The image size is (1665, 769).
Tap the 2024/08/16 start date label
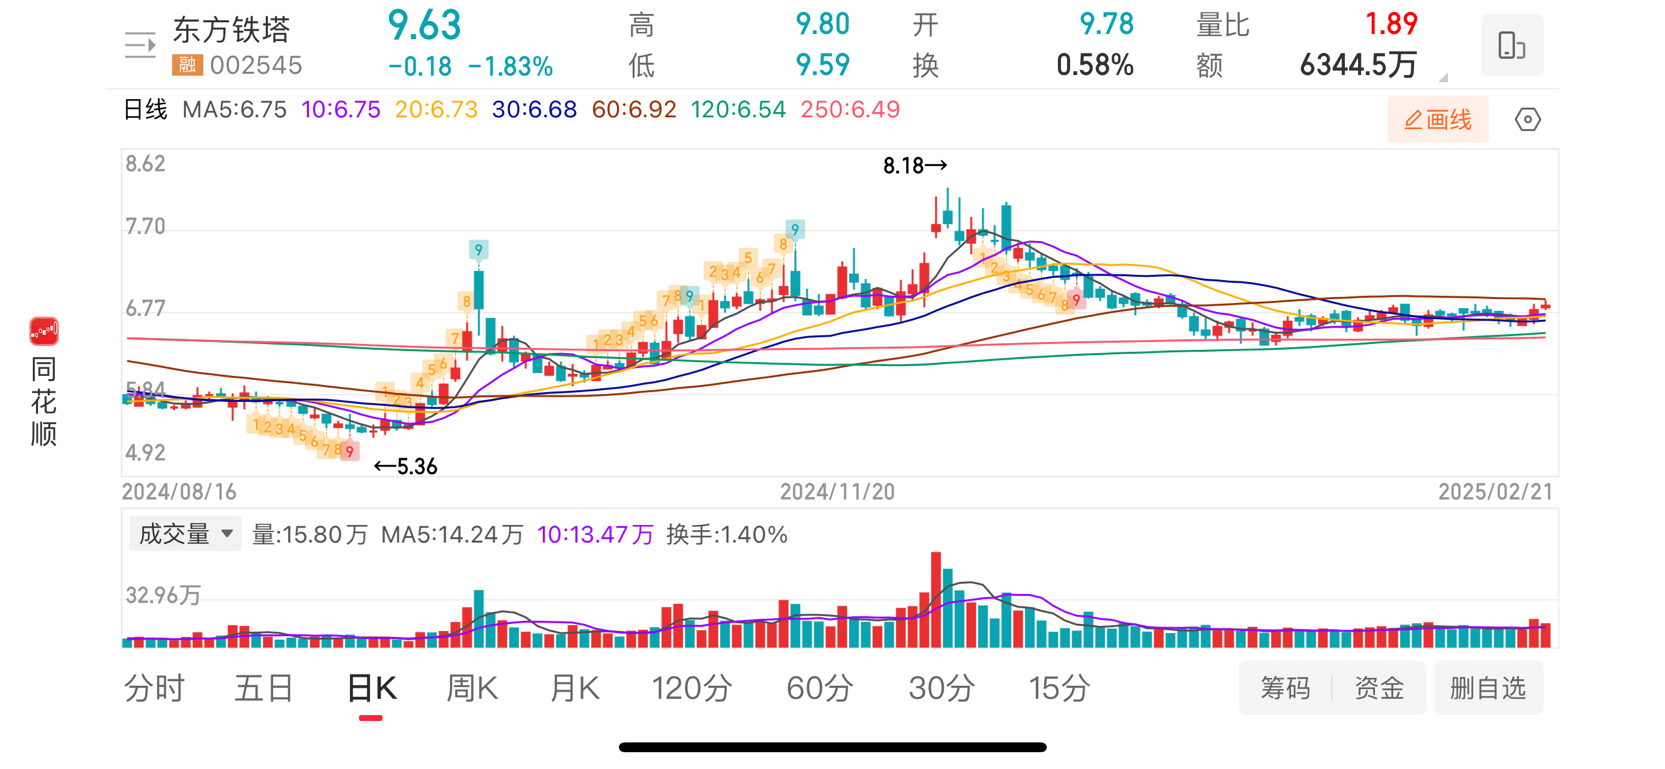[x=179, y=492]
